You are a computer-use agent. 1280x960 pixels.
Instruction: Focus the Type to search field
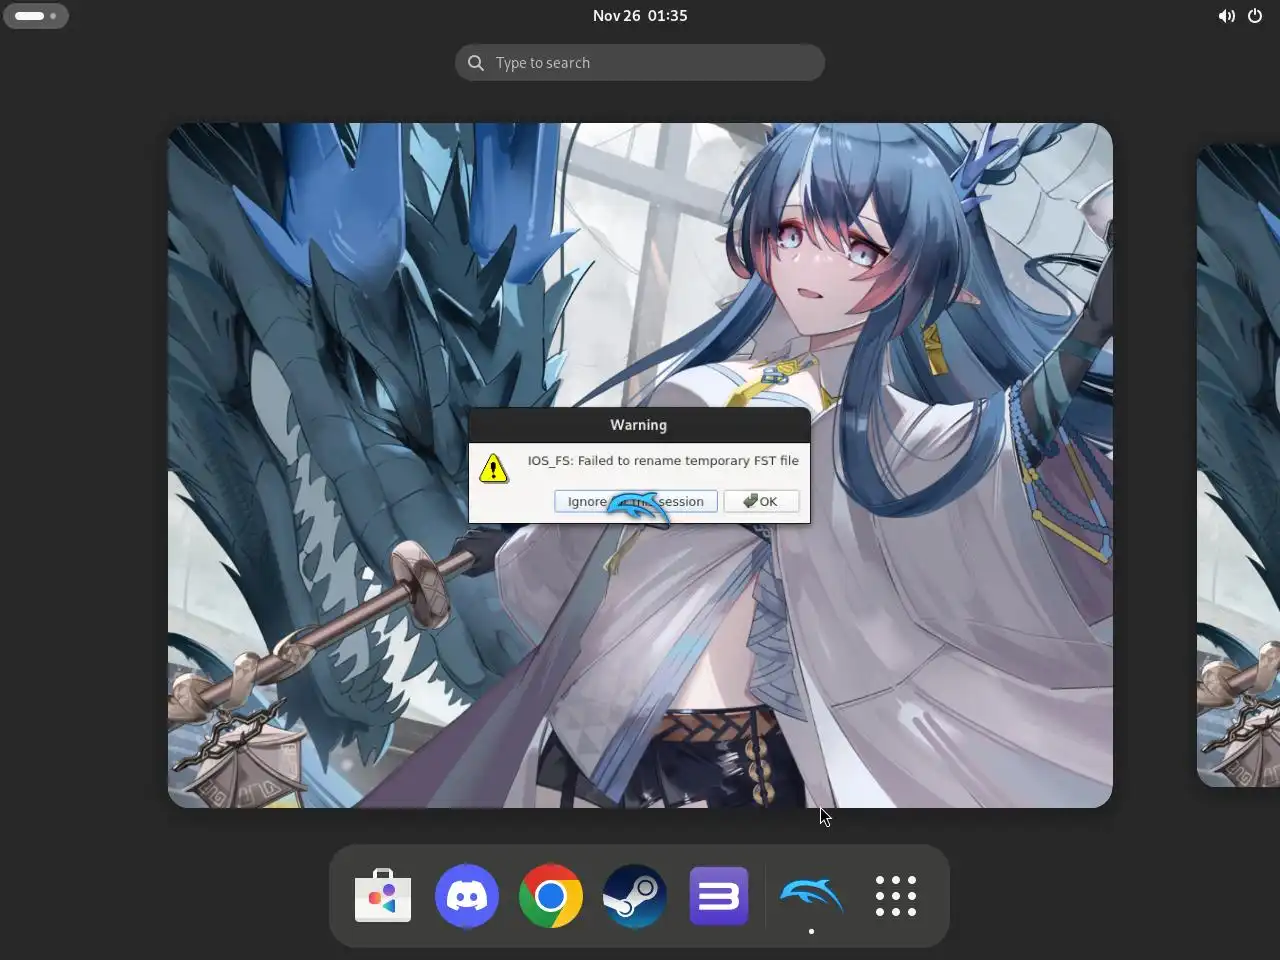coord(640,62)
